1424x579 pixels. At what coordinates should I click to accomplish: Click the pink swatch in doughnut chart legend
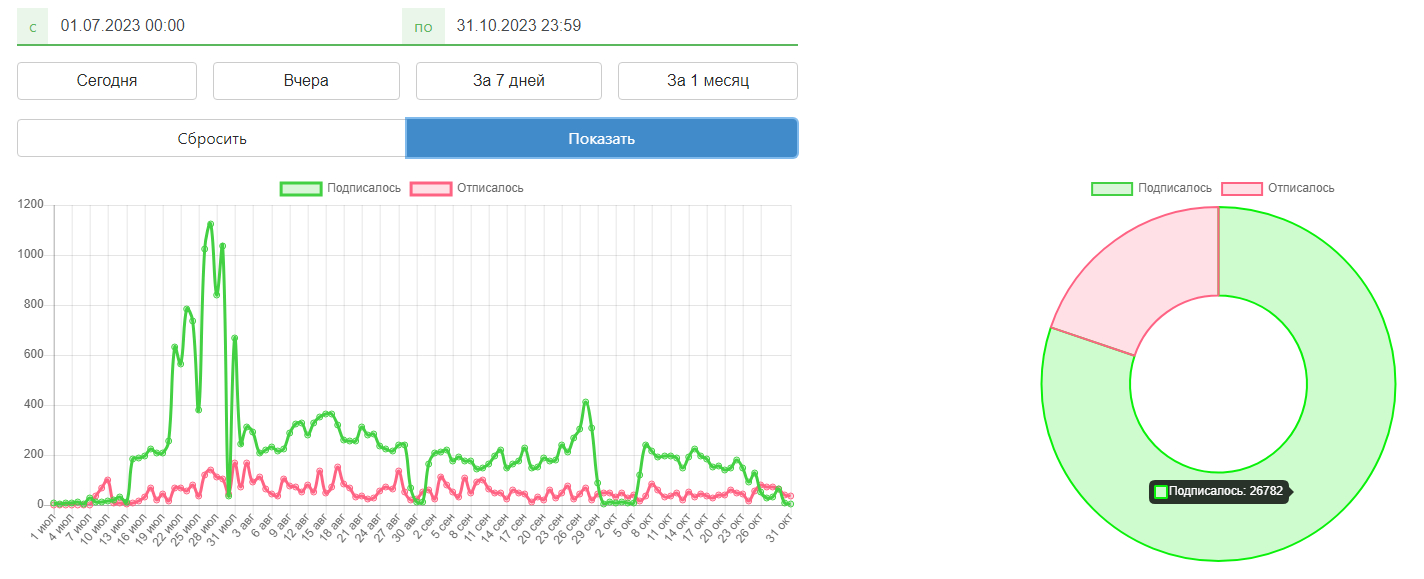1242,188
